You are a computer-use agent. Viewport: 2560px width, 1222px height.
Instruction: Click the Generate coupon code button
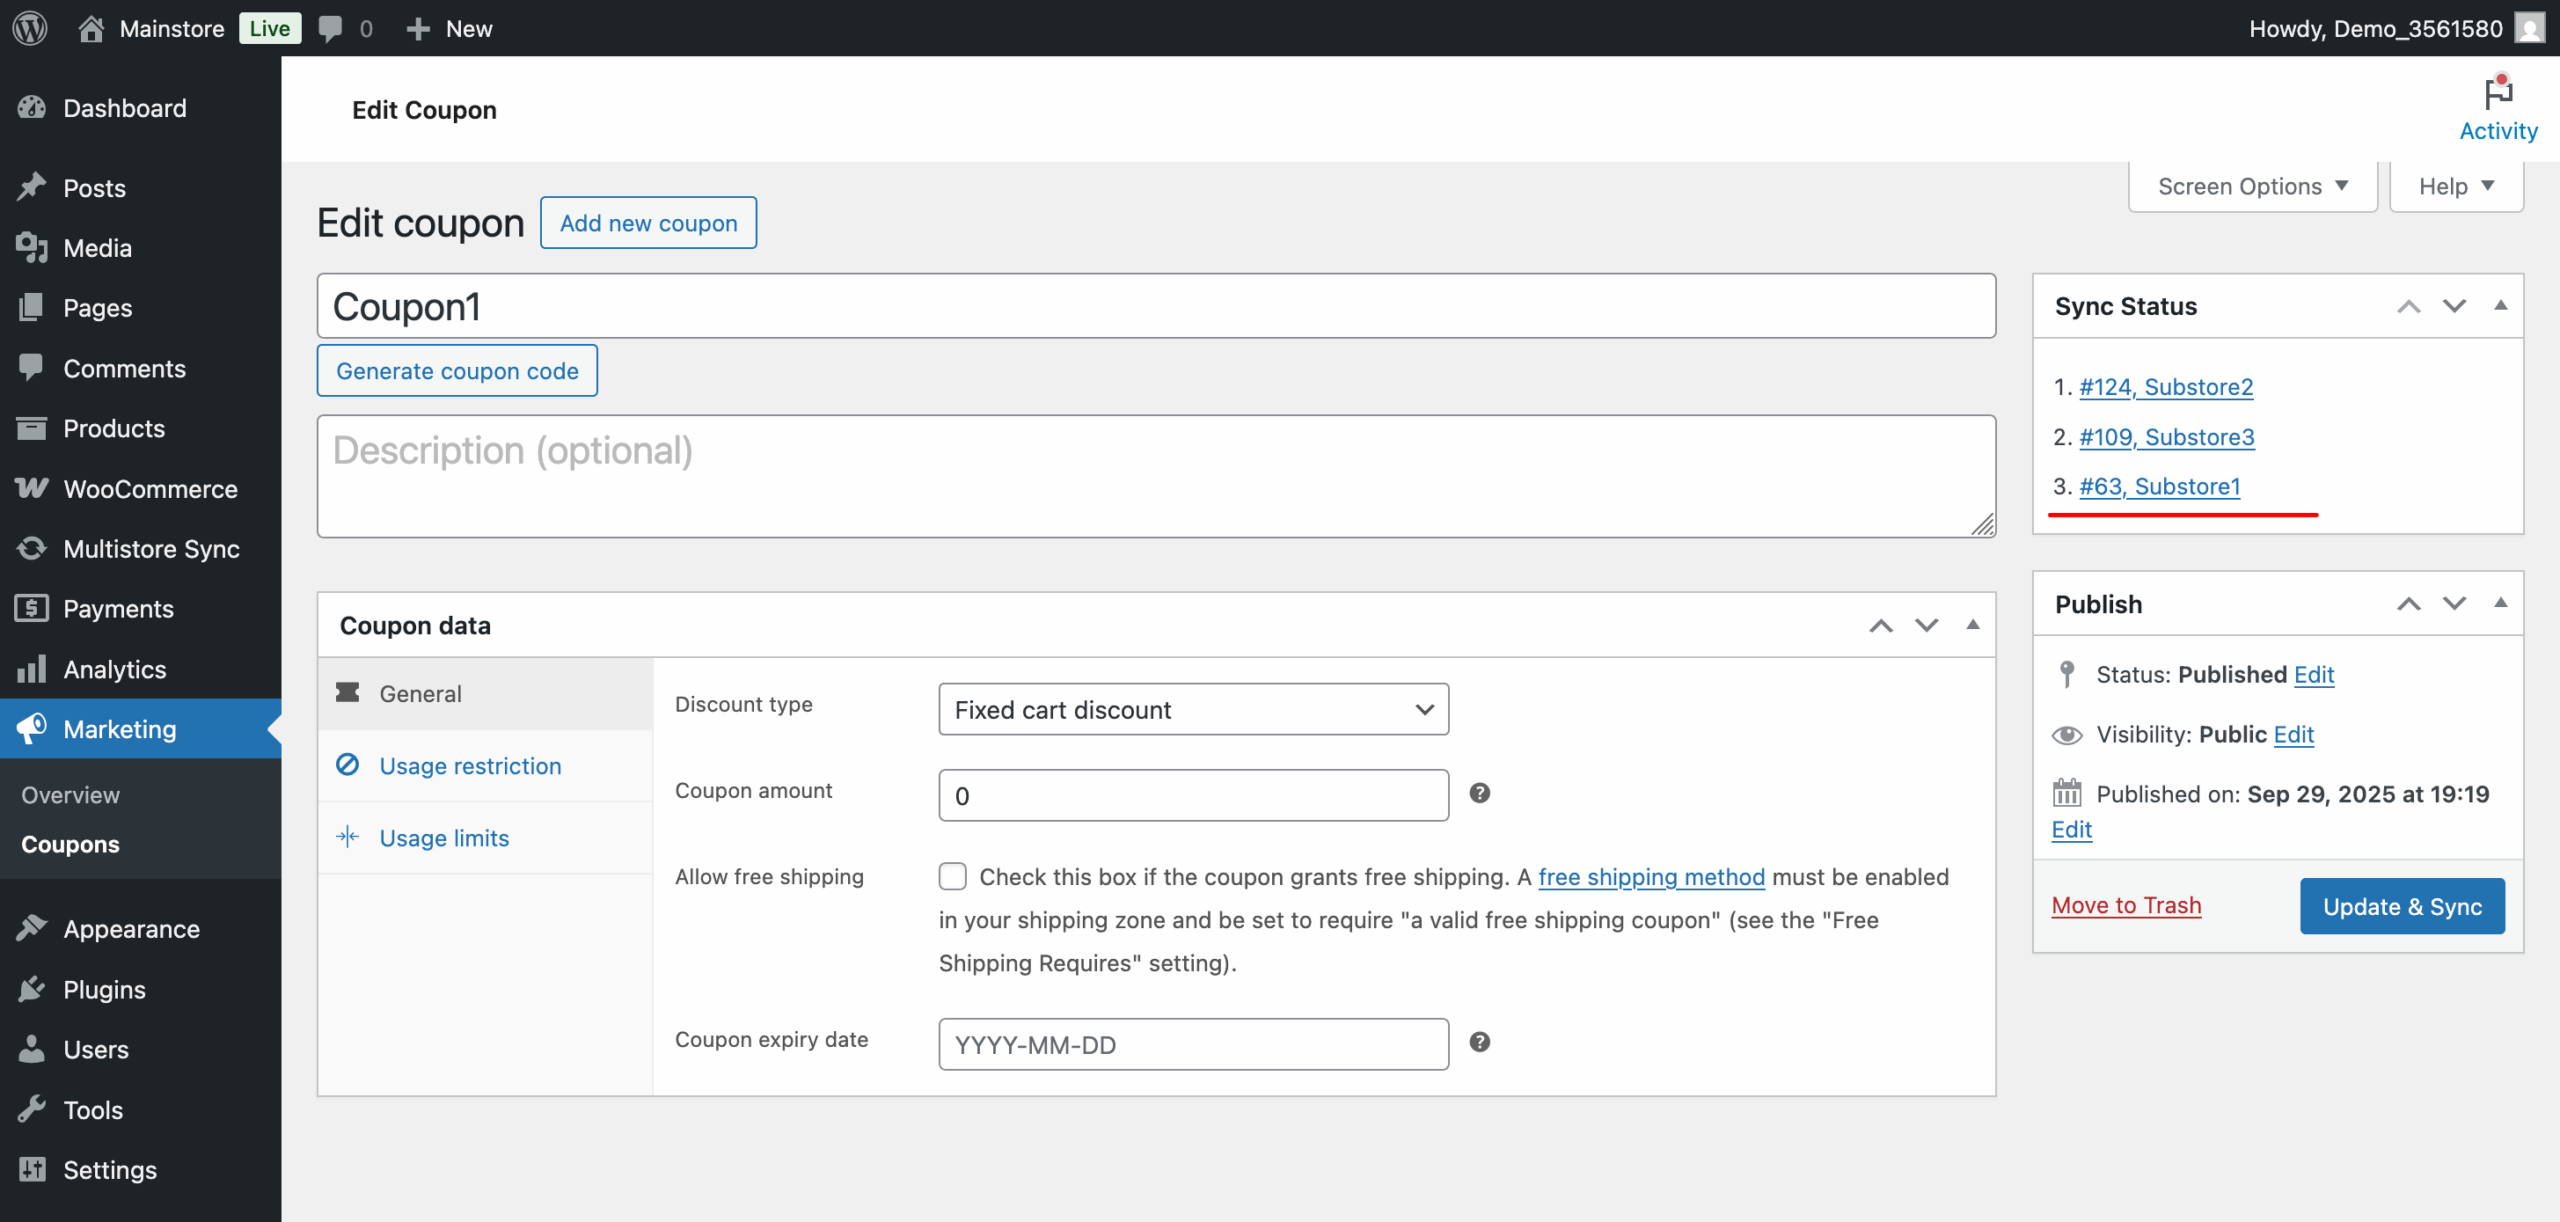[x=457, y=371]
